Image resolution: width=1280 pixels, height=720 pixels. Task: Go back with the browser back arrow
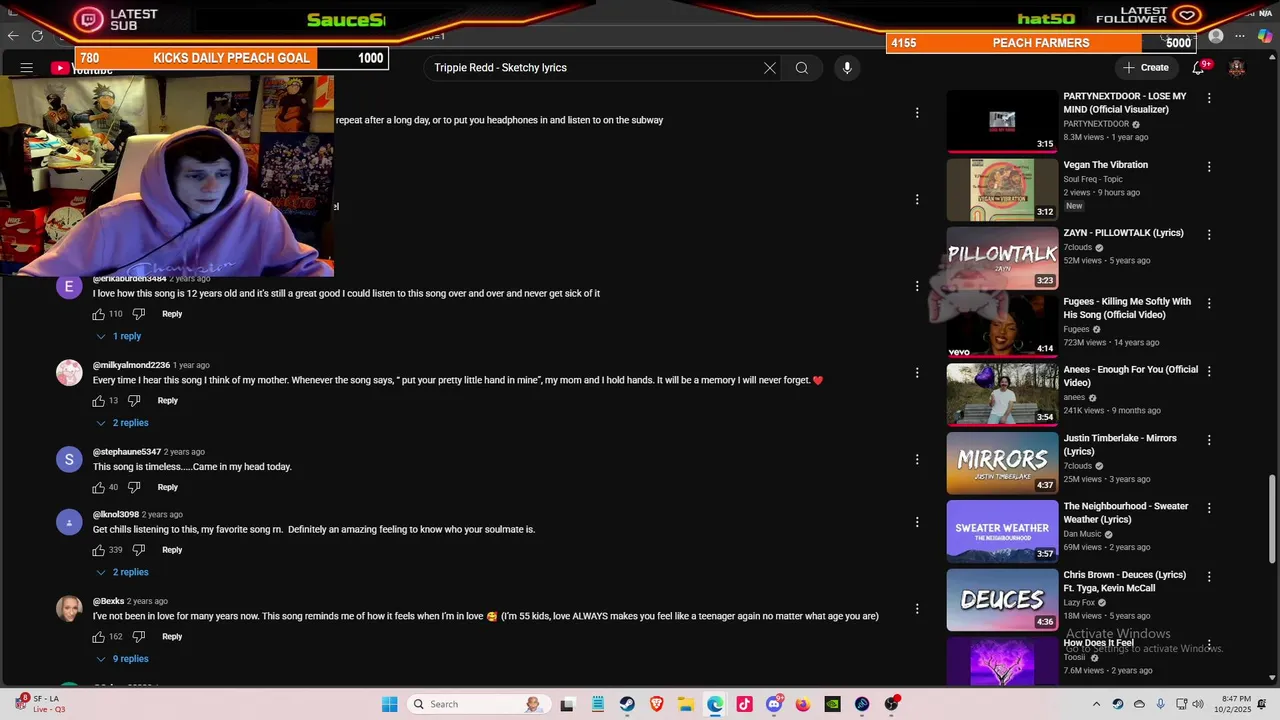click(13, 36)
